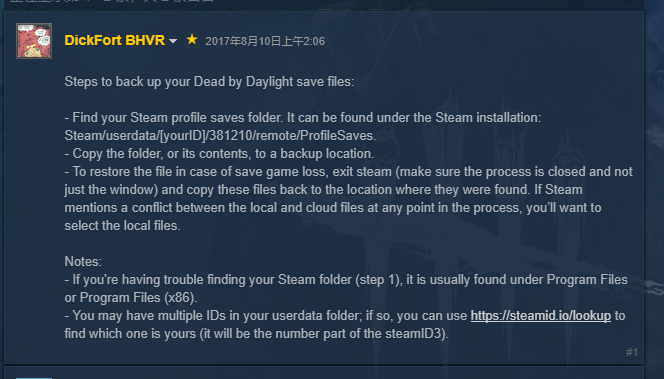Click the 'select the local files' text
Screen dimensions: 664x379
122,226
